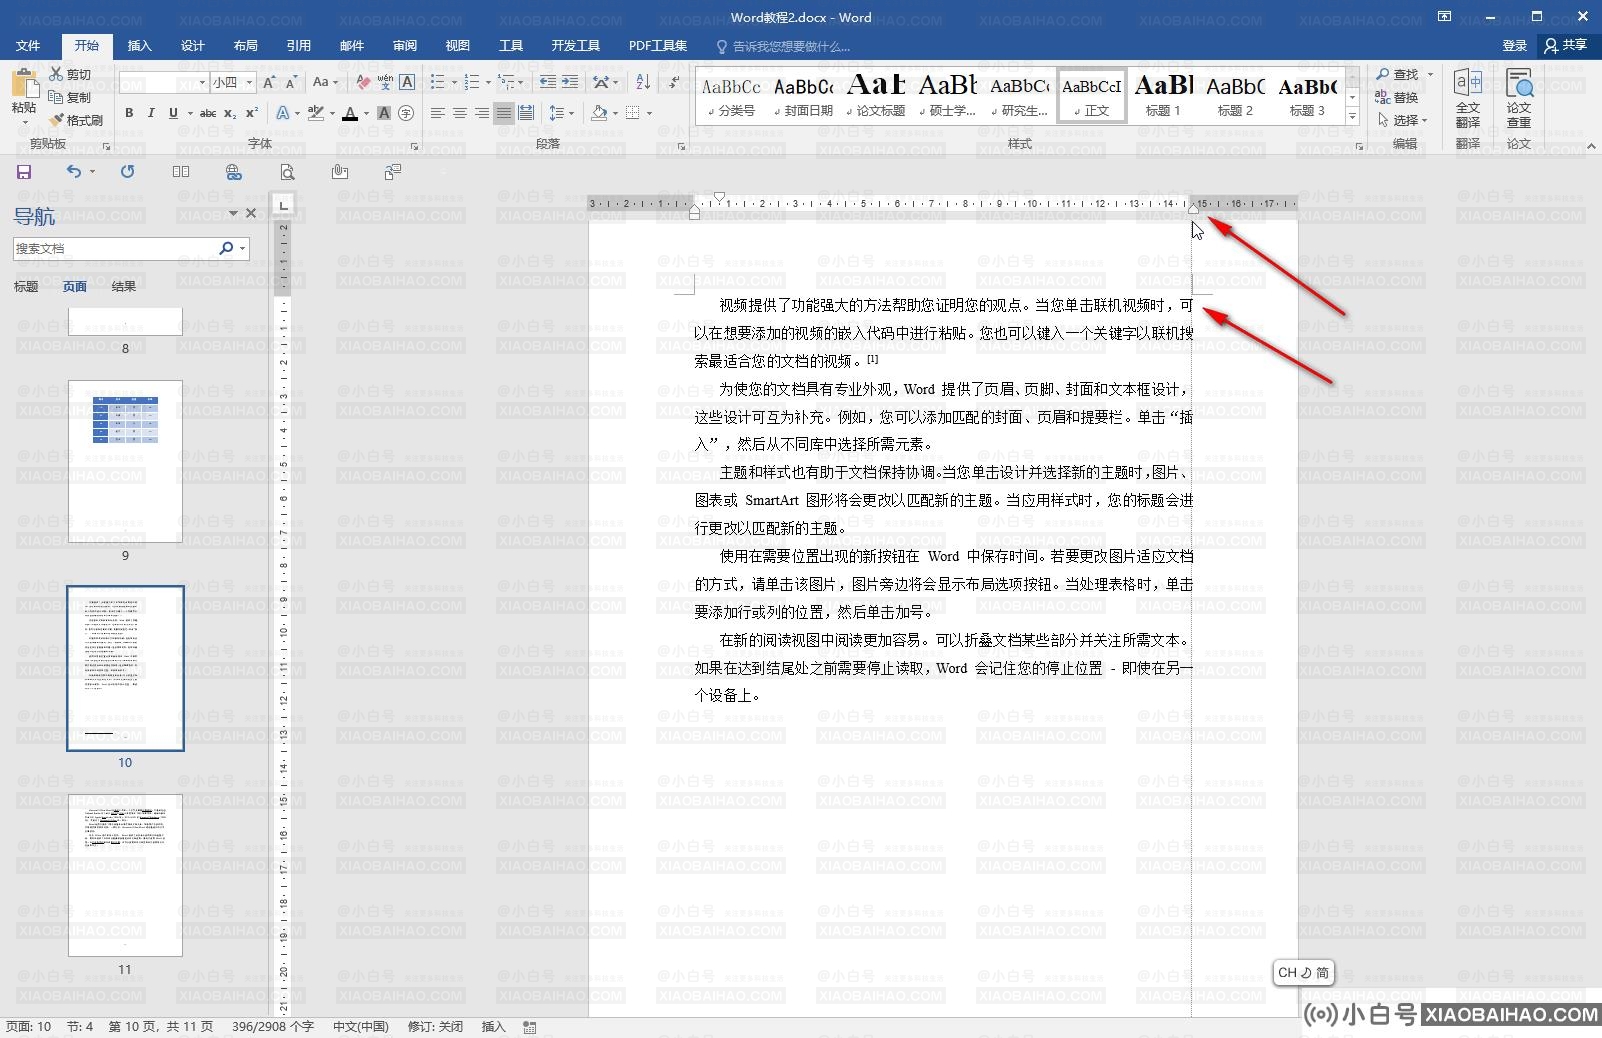
Task: Open the phonetic guide (wén) icon
Action: click(x=385, y=82)
